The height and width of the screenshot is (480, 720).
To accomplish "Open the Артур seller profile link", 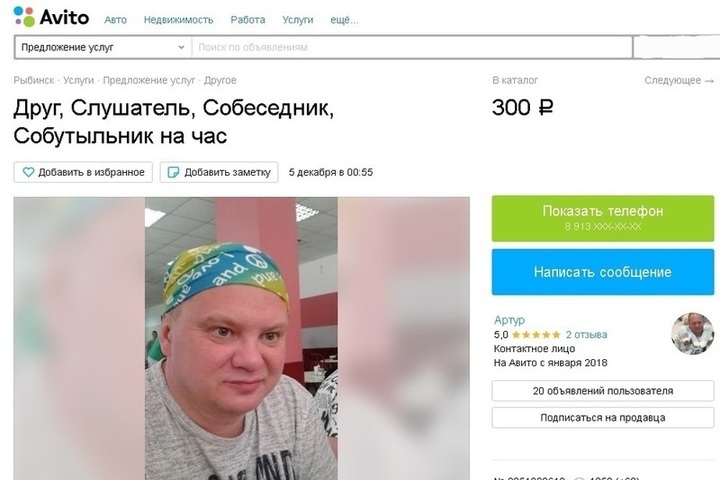I will pos(509,320).
